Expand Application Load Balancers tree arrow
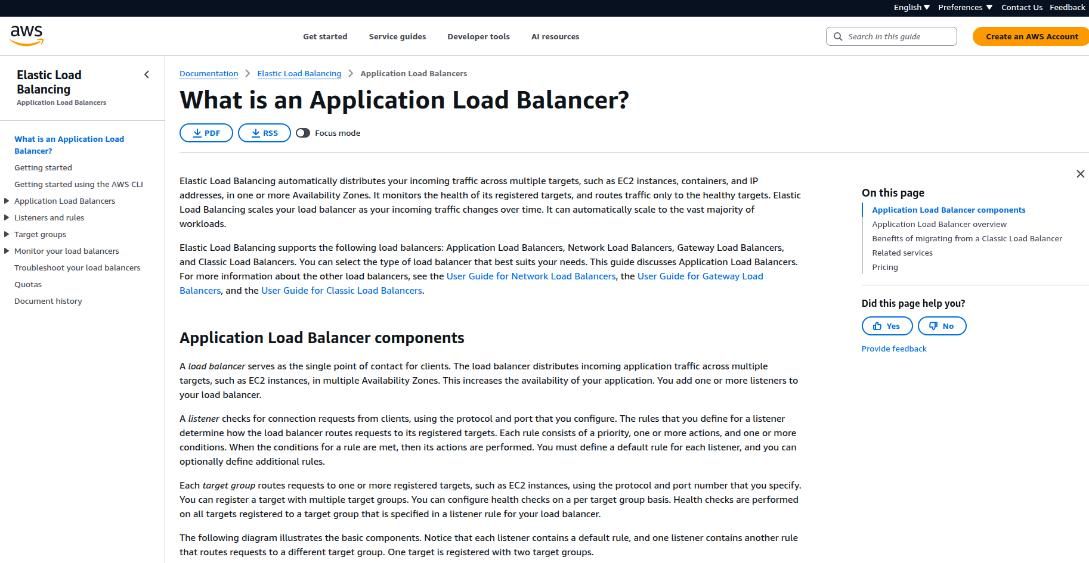The height and width of the screenshot is (563, 1089). point(7,201)
